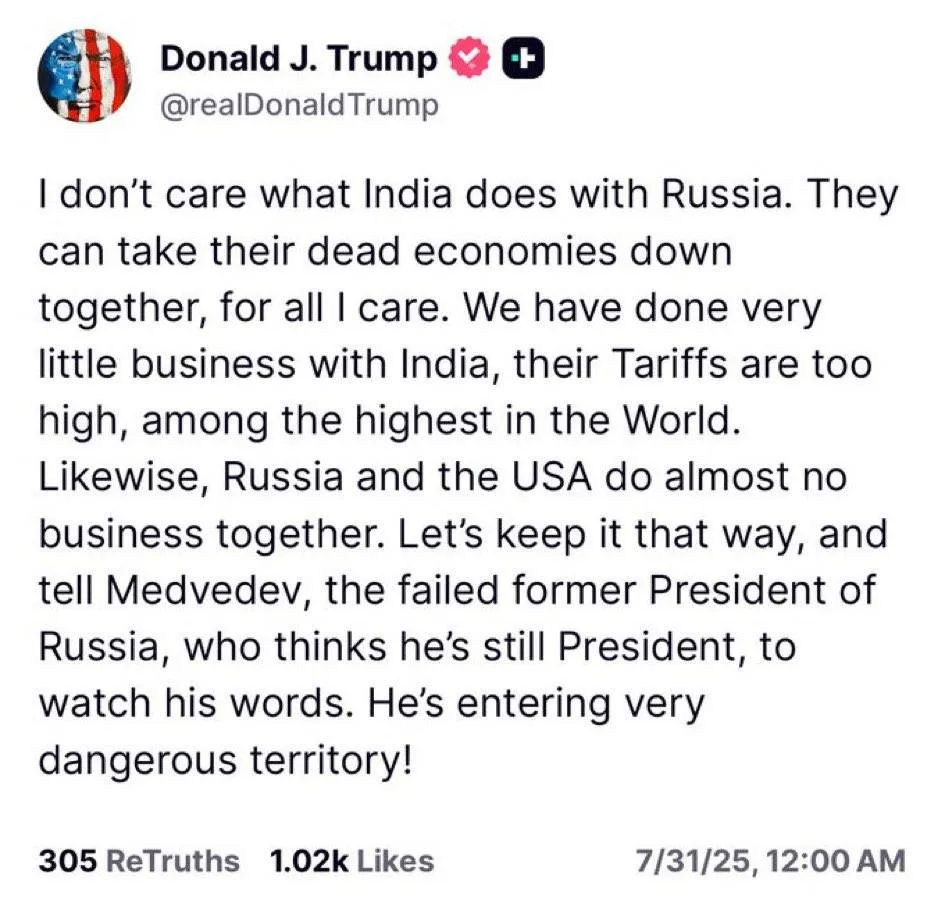Click the black plus badge icon

(523, 58)
